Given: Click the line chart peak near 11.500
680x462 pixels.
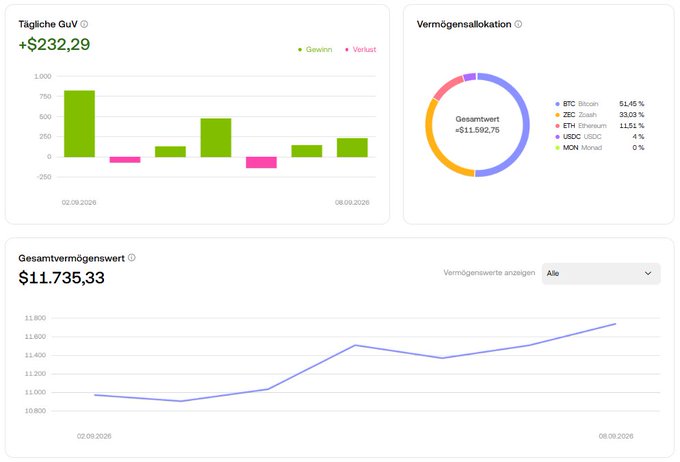Looking at the screenshot, I should pyautogui.click(x=355, y=345).
